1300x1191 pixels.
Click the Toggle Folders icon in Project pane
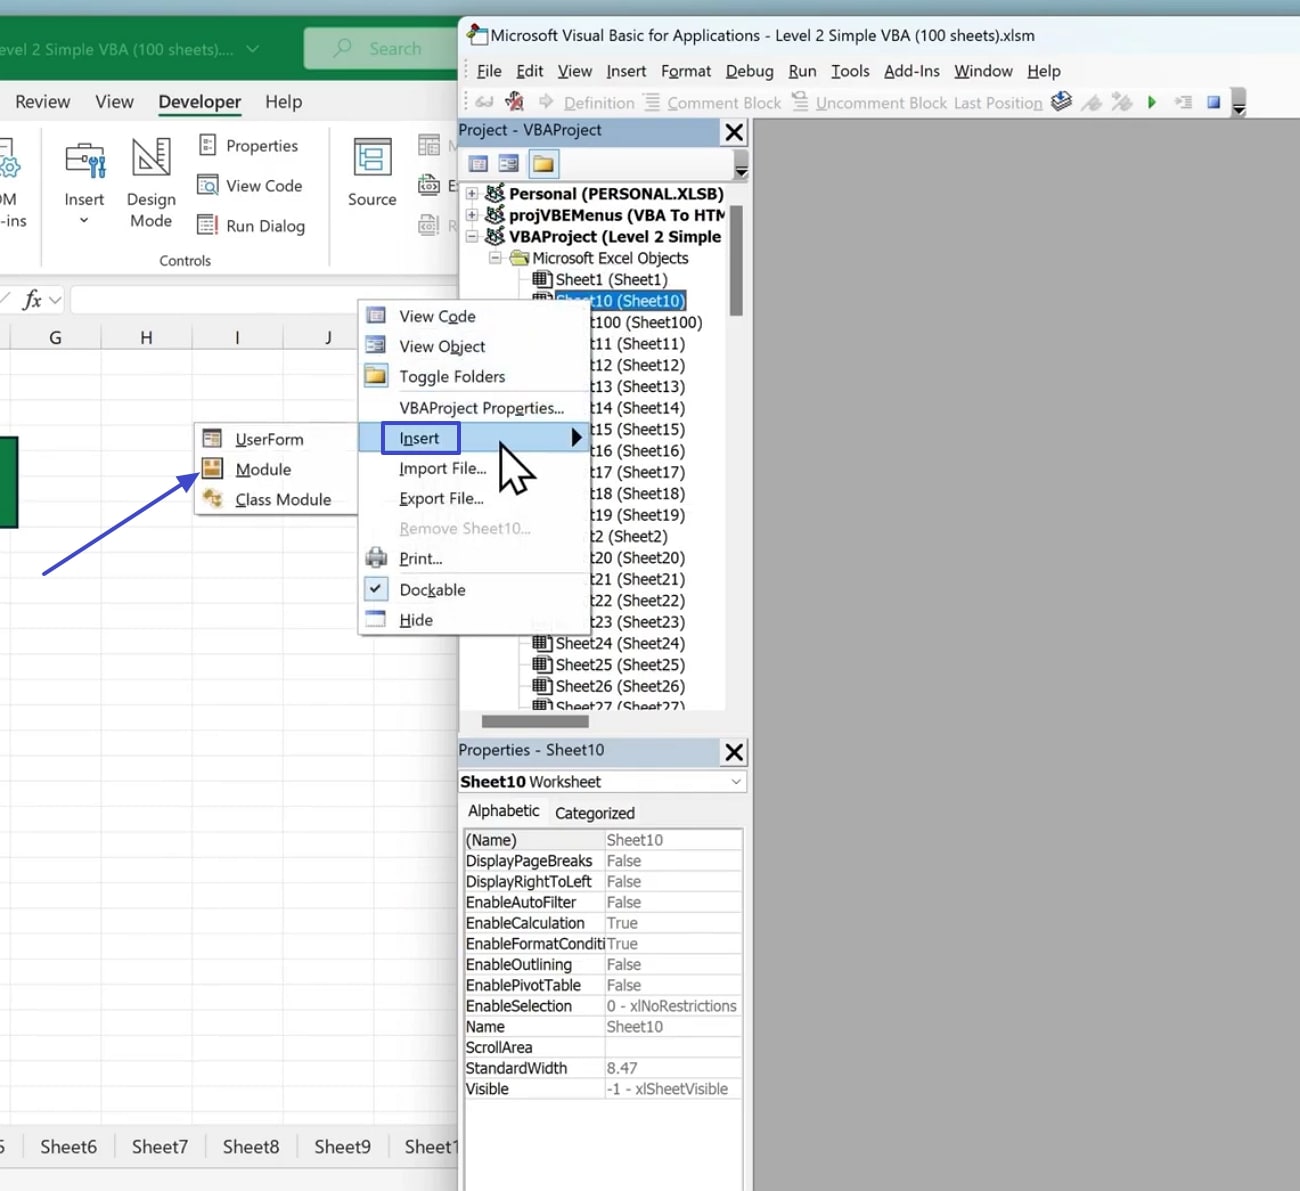point(543,164)
